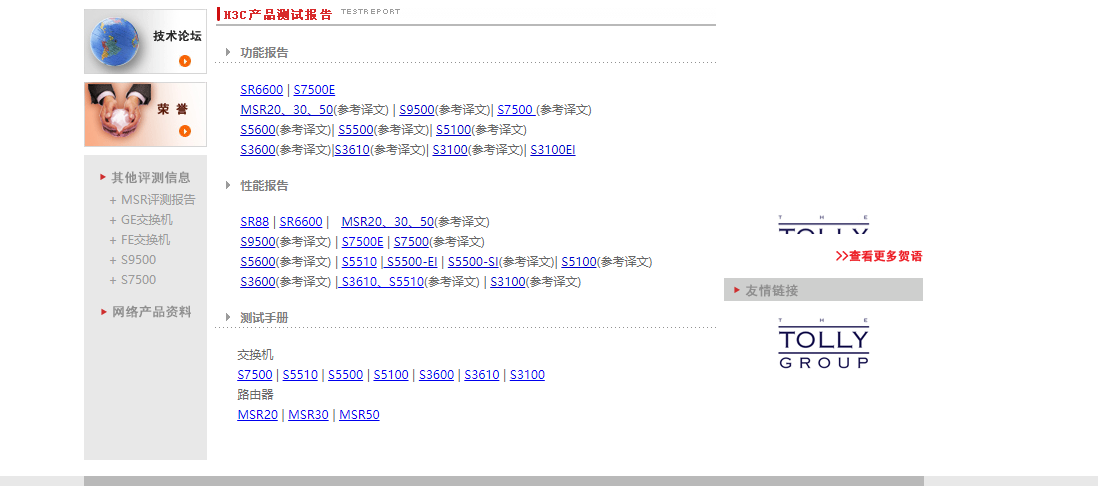Click the 路由器 label
Image resolution: width=1098 pixels, height=486 pixels.
pyautogui.click(x=256, y=395)
